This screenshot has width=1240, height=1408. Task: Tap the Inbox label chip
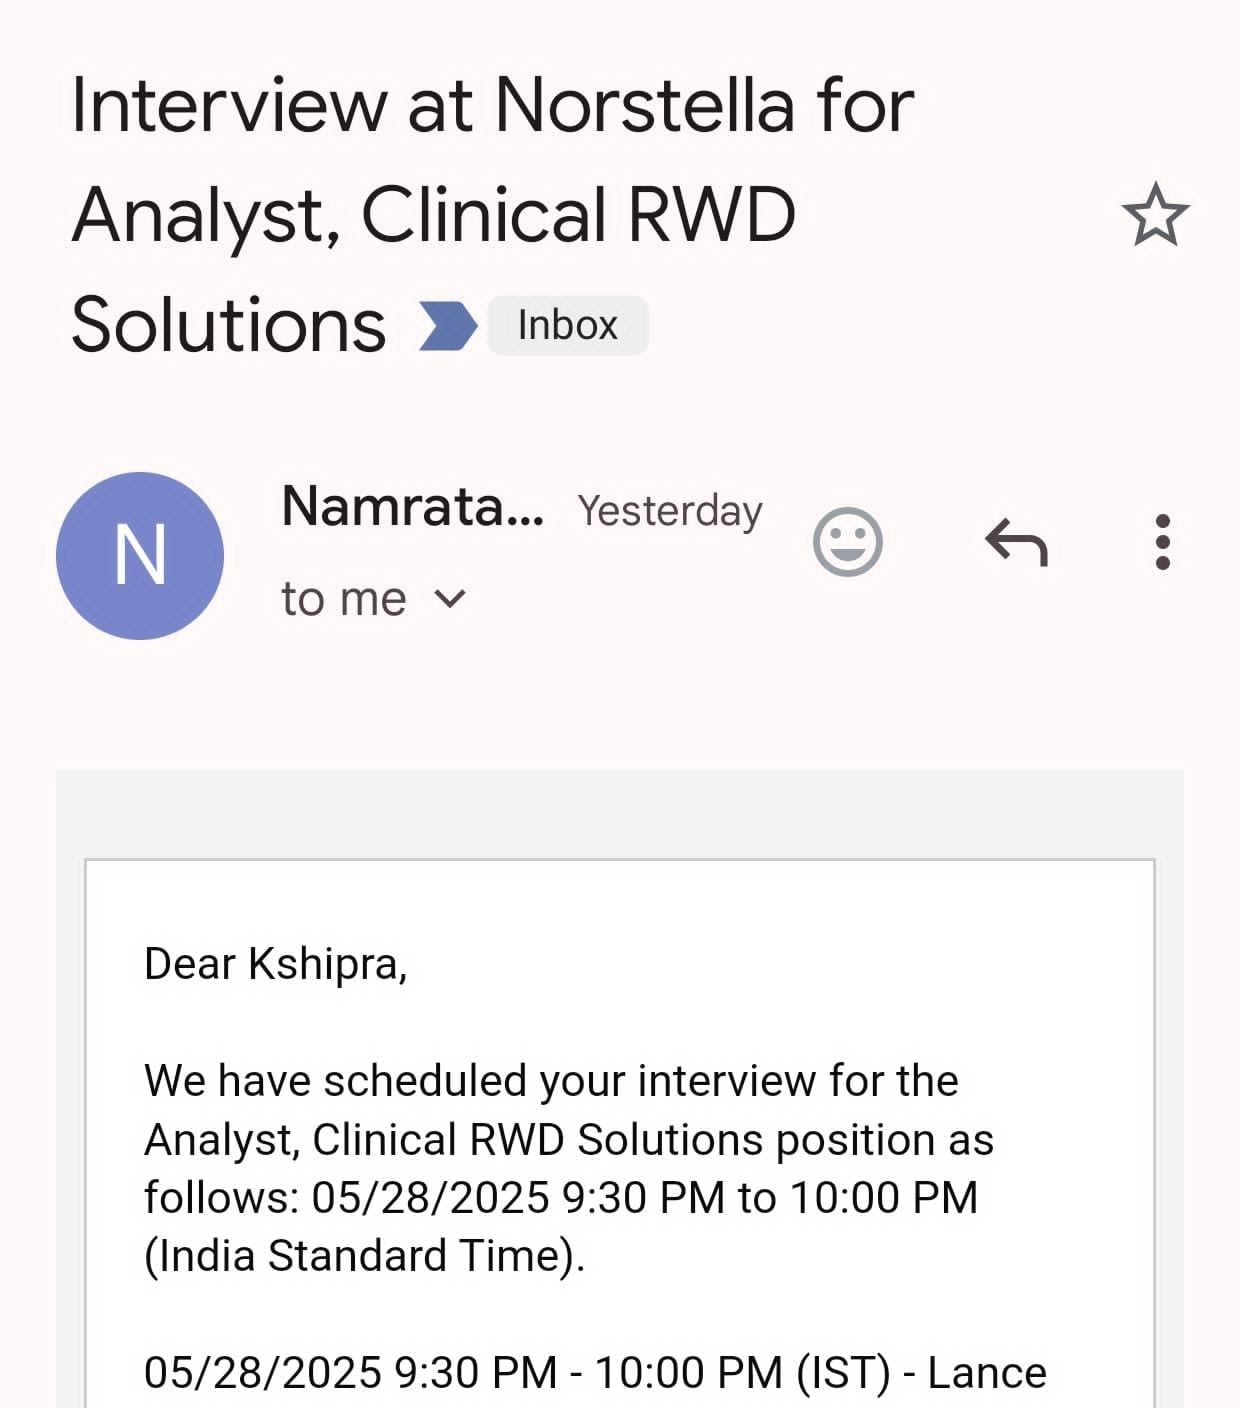pos(567,326)
